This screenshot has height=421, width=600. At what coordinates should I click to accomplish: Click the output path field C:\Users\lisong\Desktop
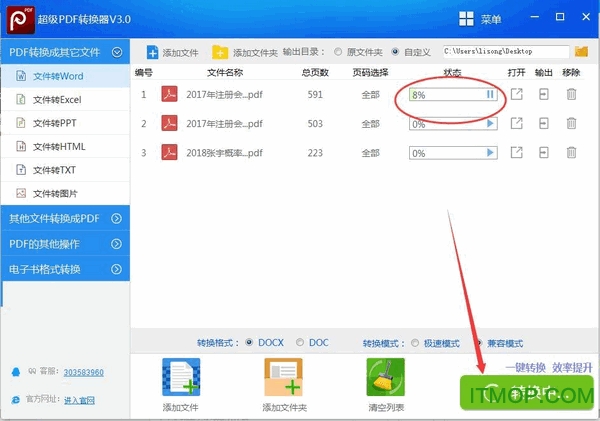506,51
